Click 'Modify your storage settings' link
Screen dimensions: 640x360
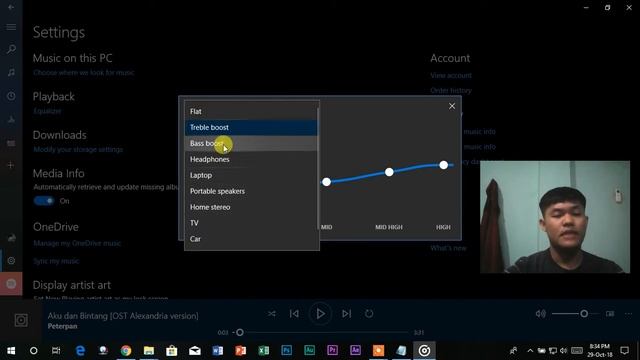pyautogui.click(x=78, y=149)
